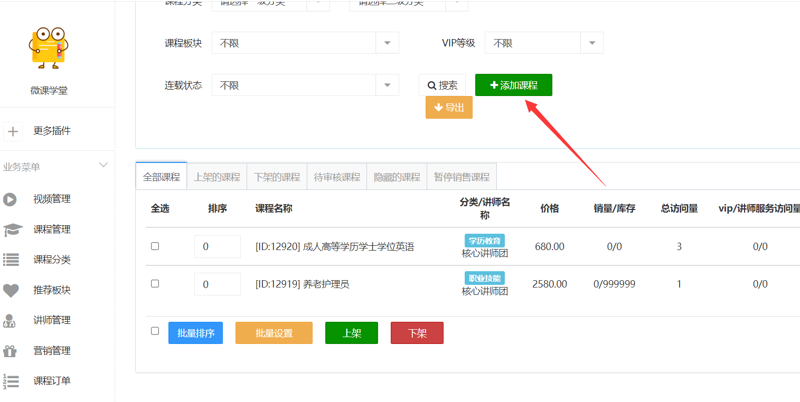Image resolution: width=800 pixels, height=402 pixels.
Task: Open 课程订单 menu item
Action: [x=52, y=381]
